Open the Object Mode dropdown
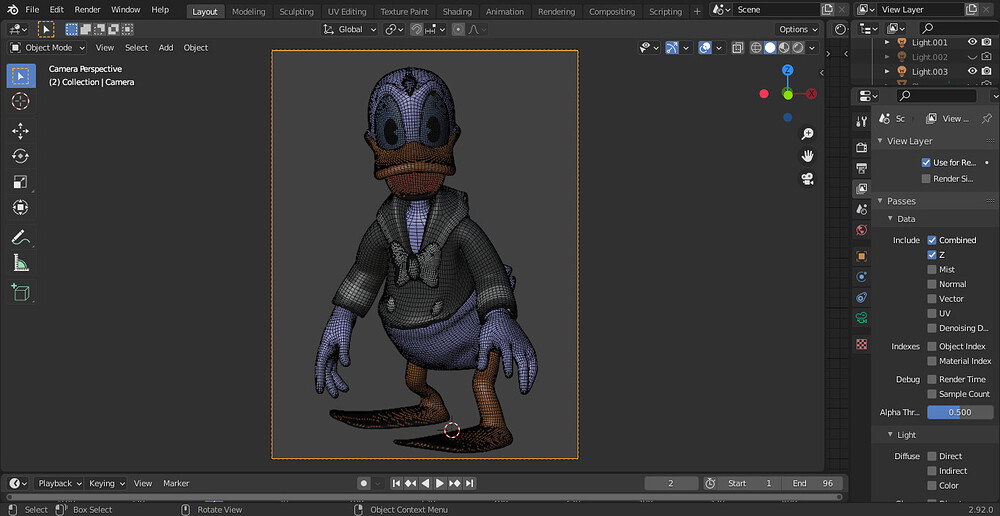 [x=47, y=47]
